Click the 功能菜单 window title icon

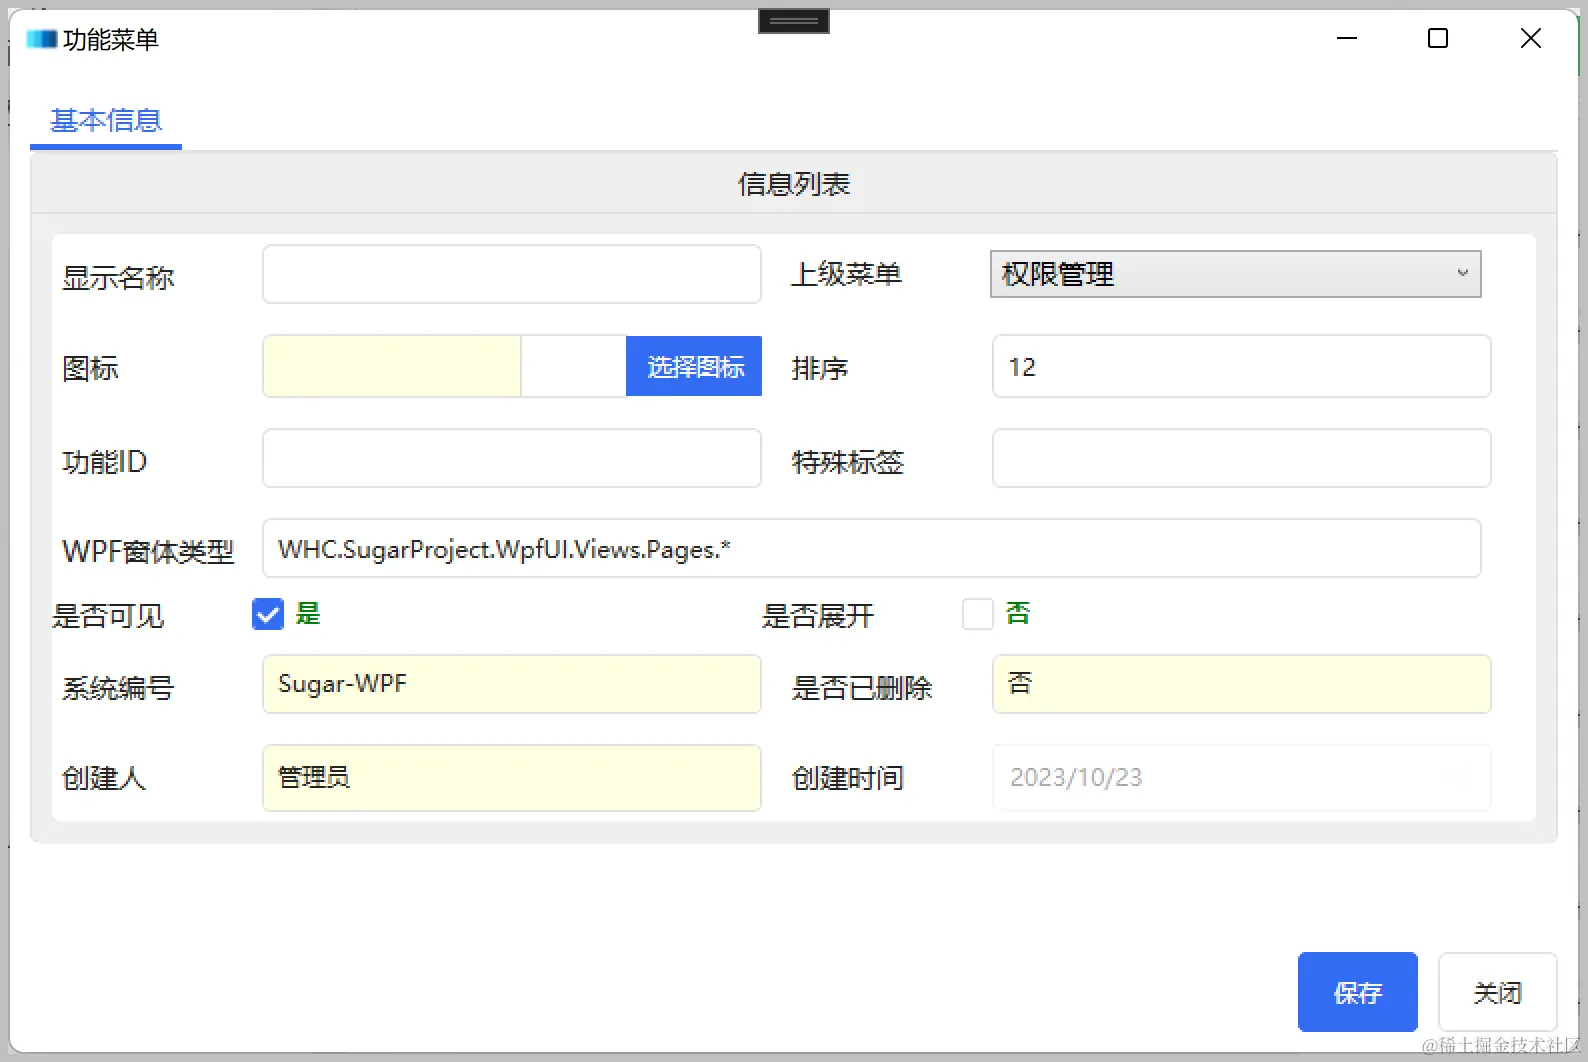coord(41,39)
